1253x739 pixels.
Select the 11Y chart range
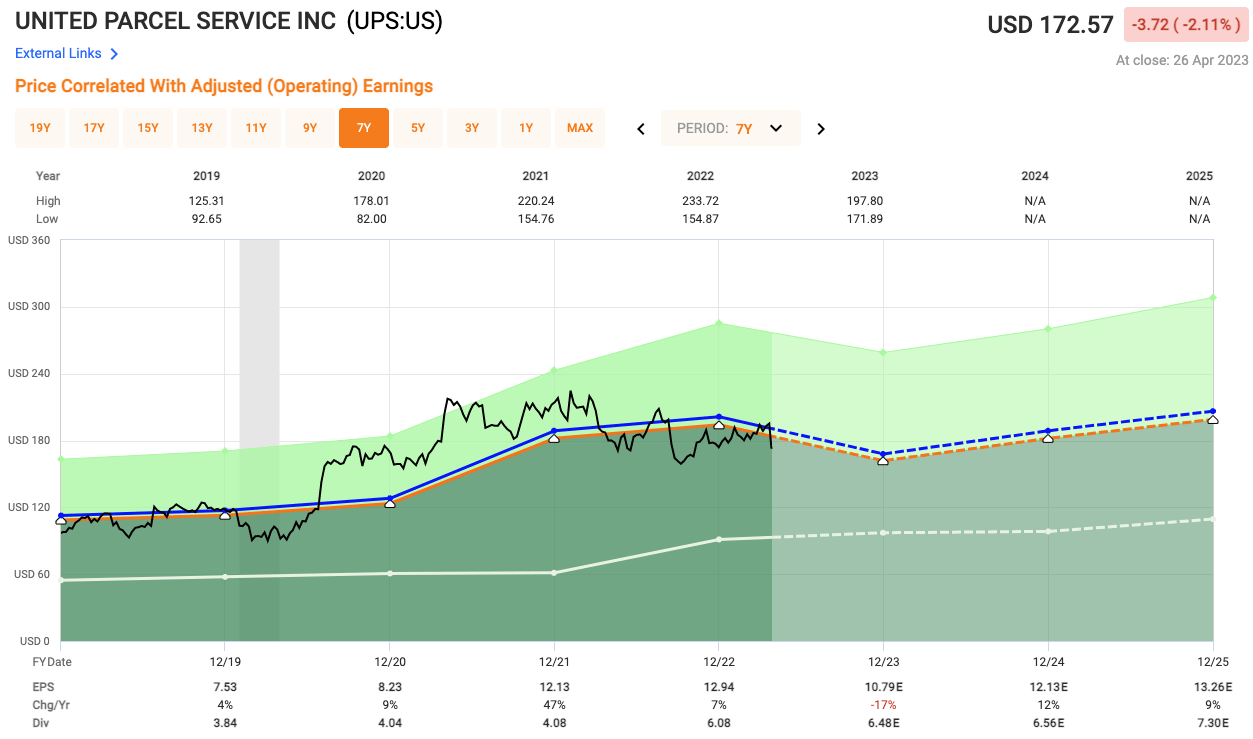pos(255,128)
